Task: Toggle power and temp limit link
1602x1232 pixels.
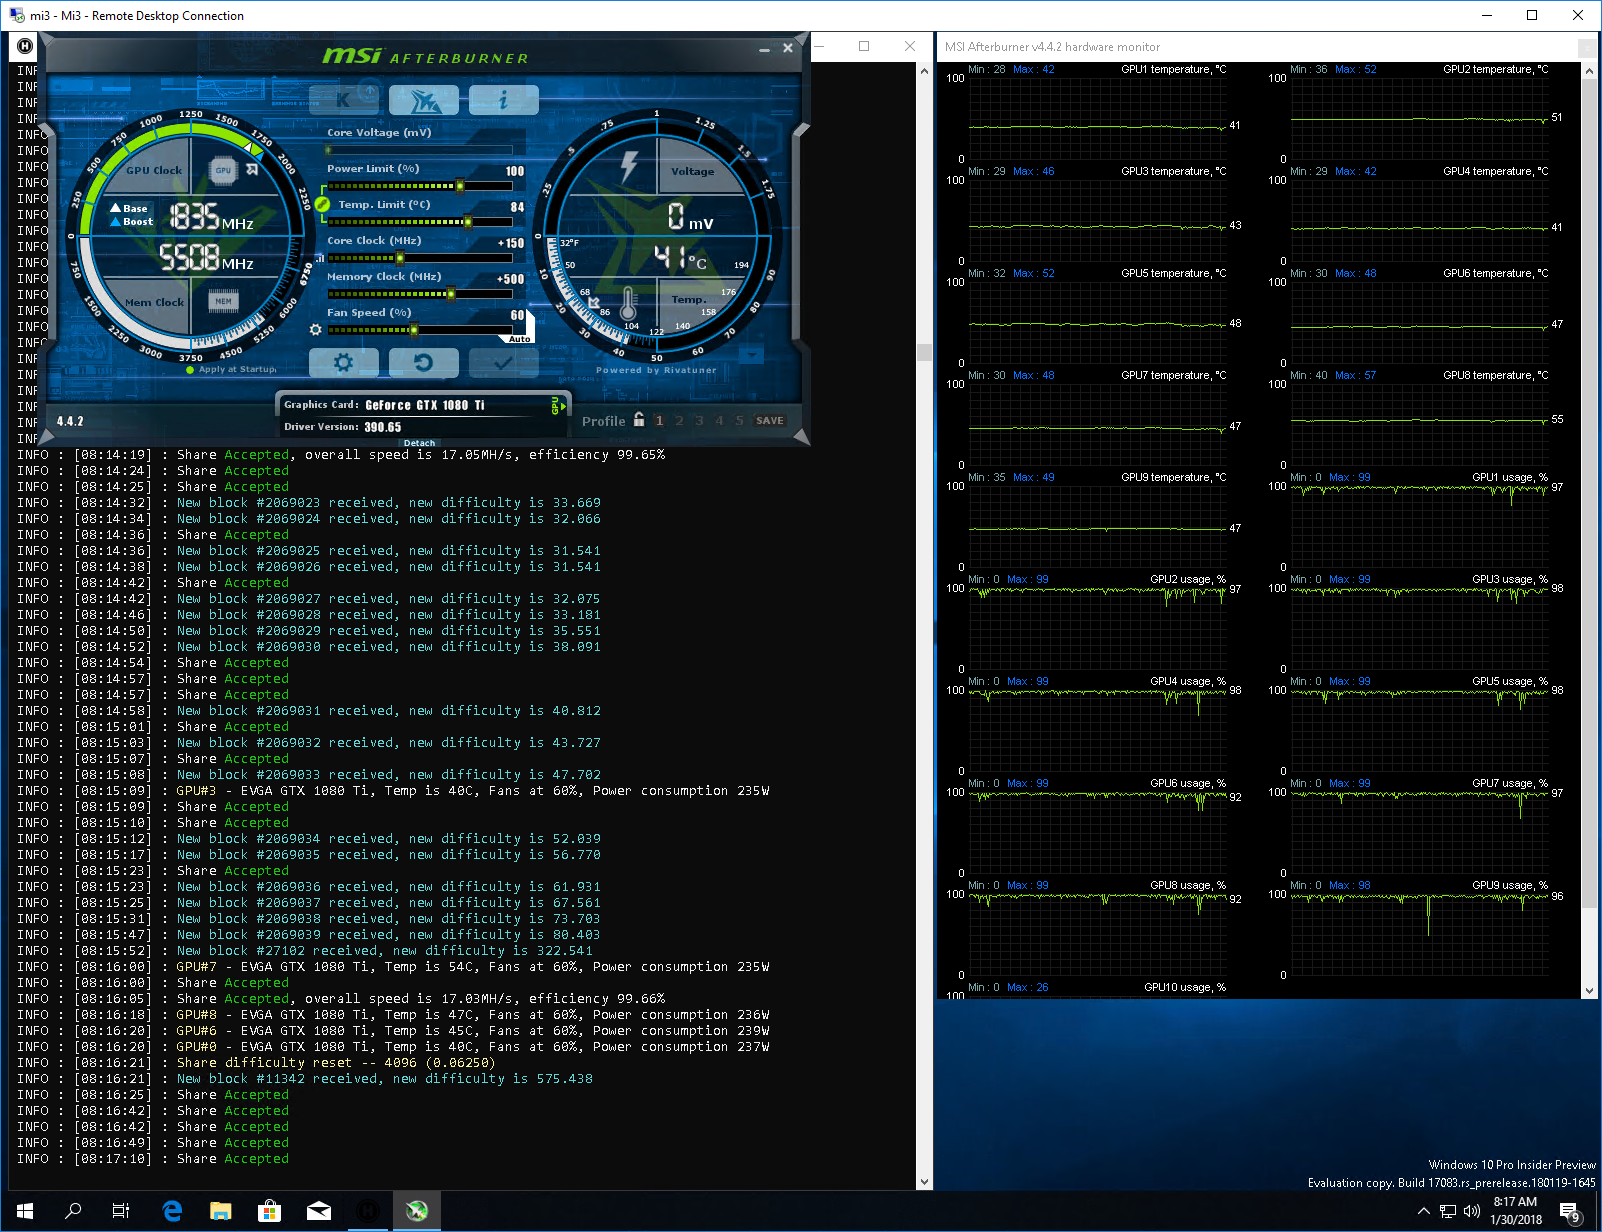Action: tap(322, 204)
